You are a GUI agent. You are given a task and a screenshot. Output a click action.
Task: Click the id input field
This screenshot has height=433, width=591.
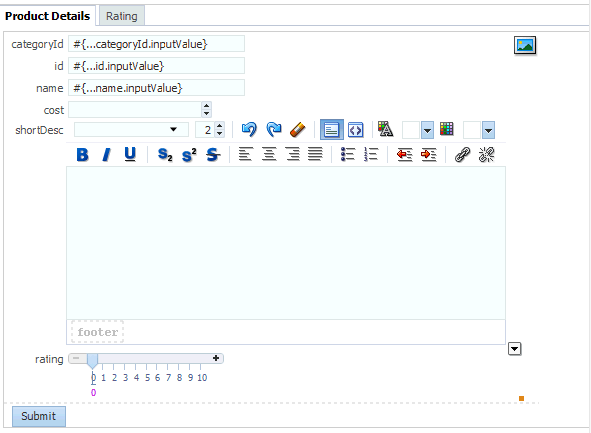coord(156,66)
